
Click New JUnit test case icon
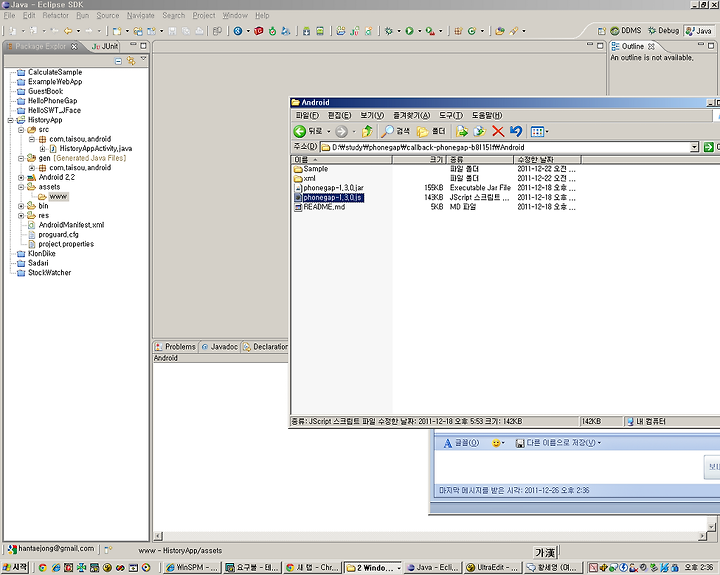[354, 31]
